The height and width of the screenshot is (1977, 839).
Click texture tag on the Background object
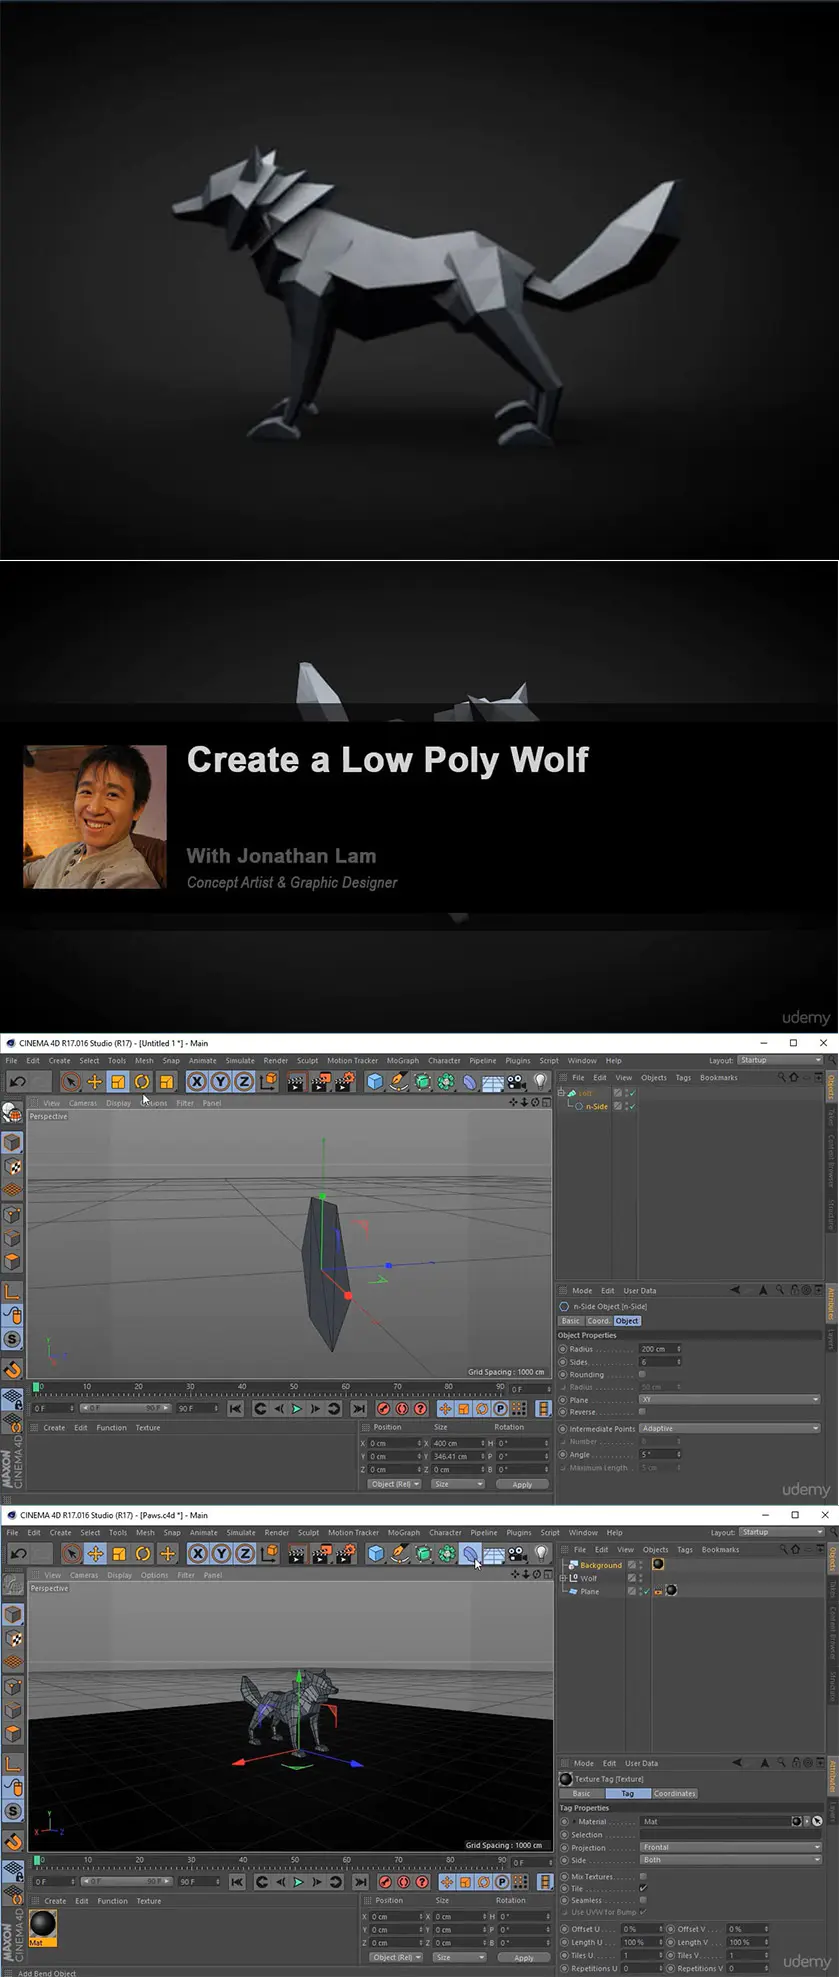658,1564
